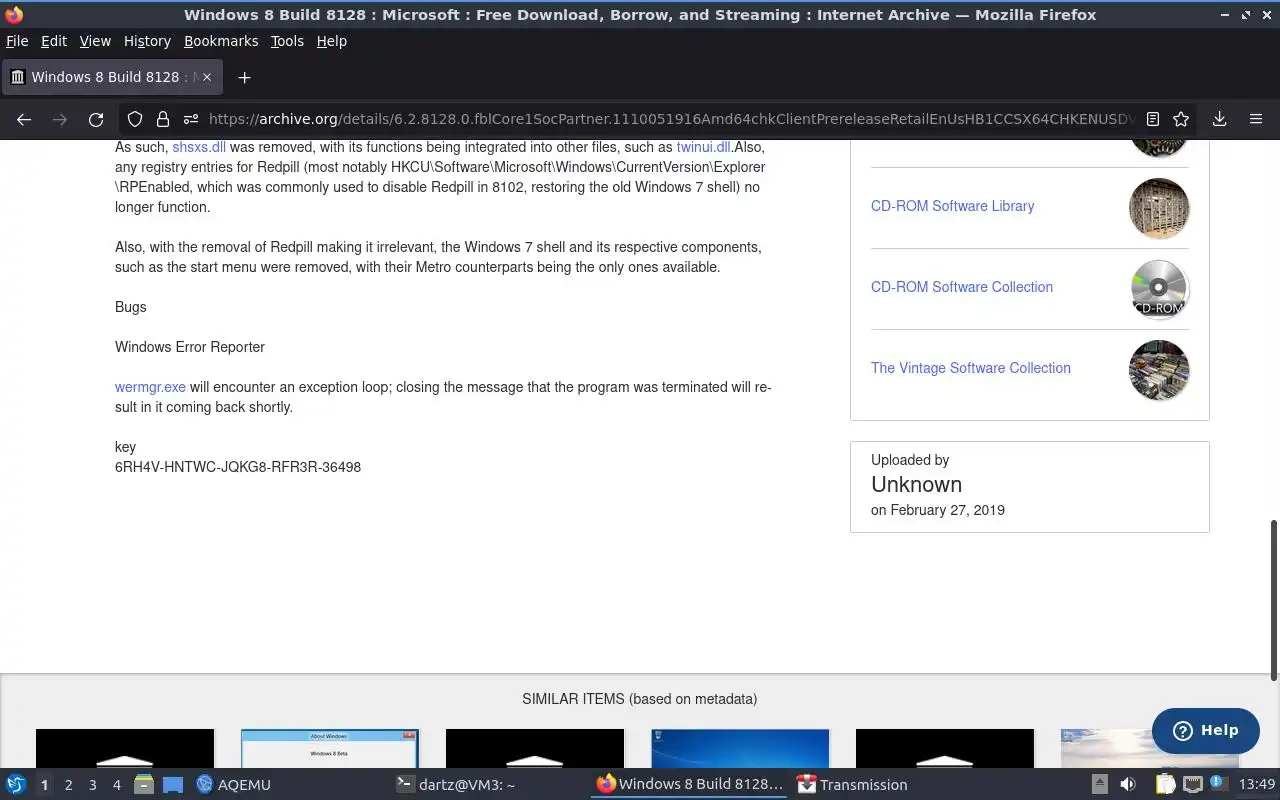Switch to Transmission taskbar window
1280x800 pixels.
pyautogui.click(x=853, y=785)
